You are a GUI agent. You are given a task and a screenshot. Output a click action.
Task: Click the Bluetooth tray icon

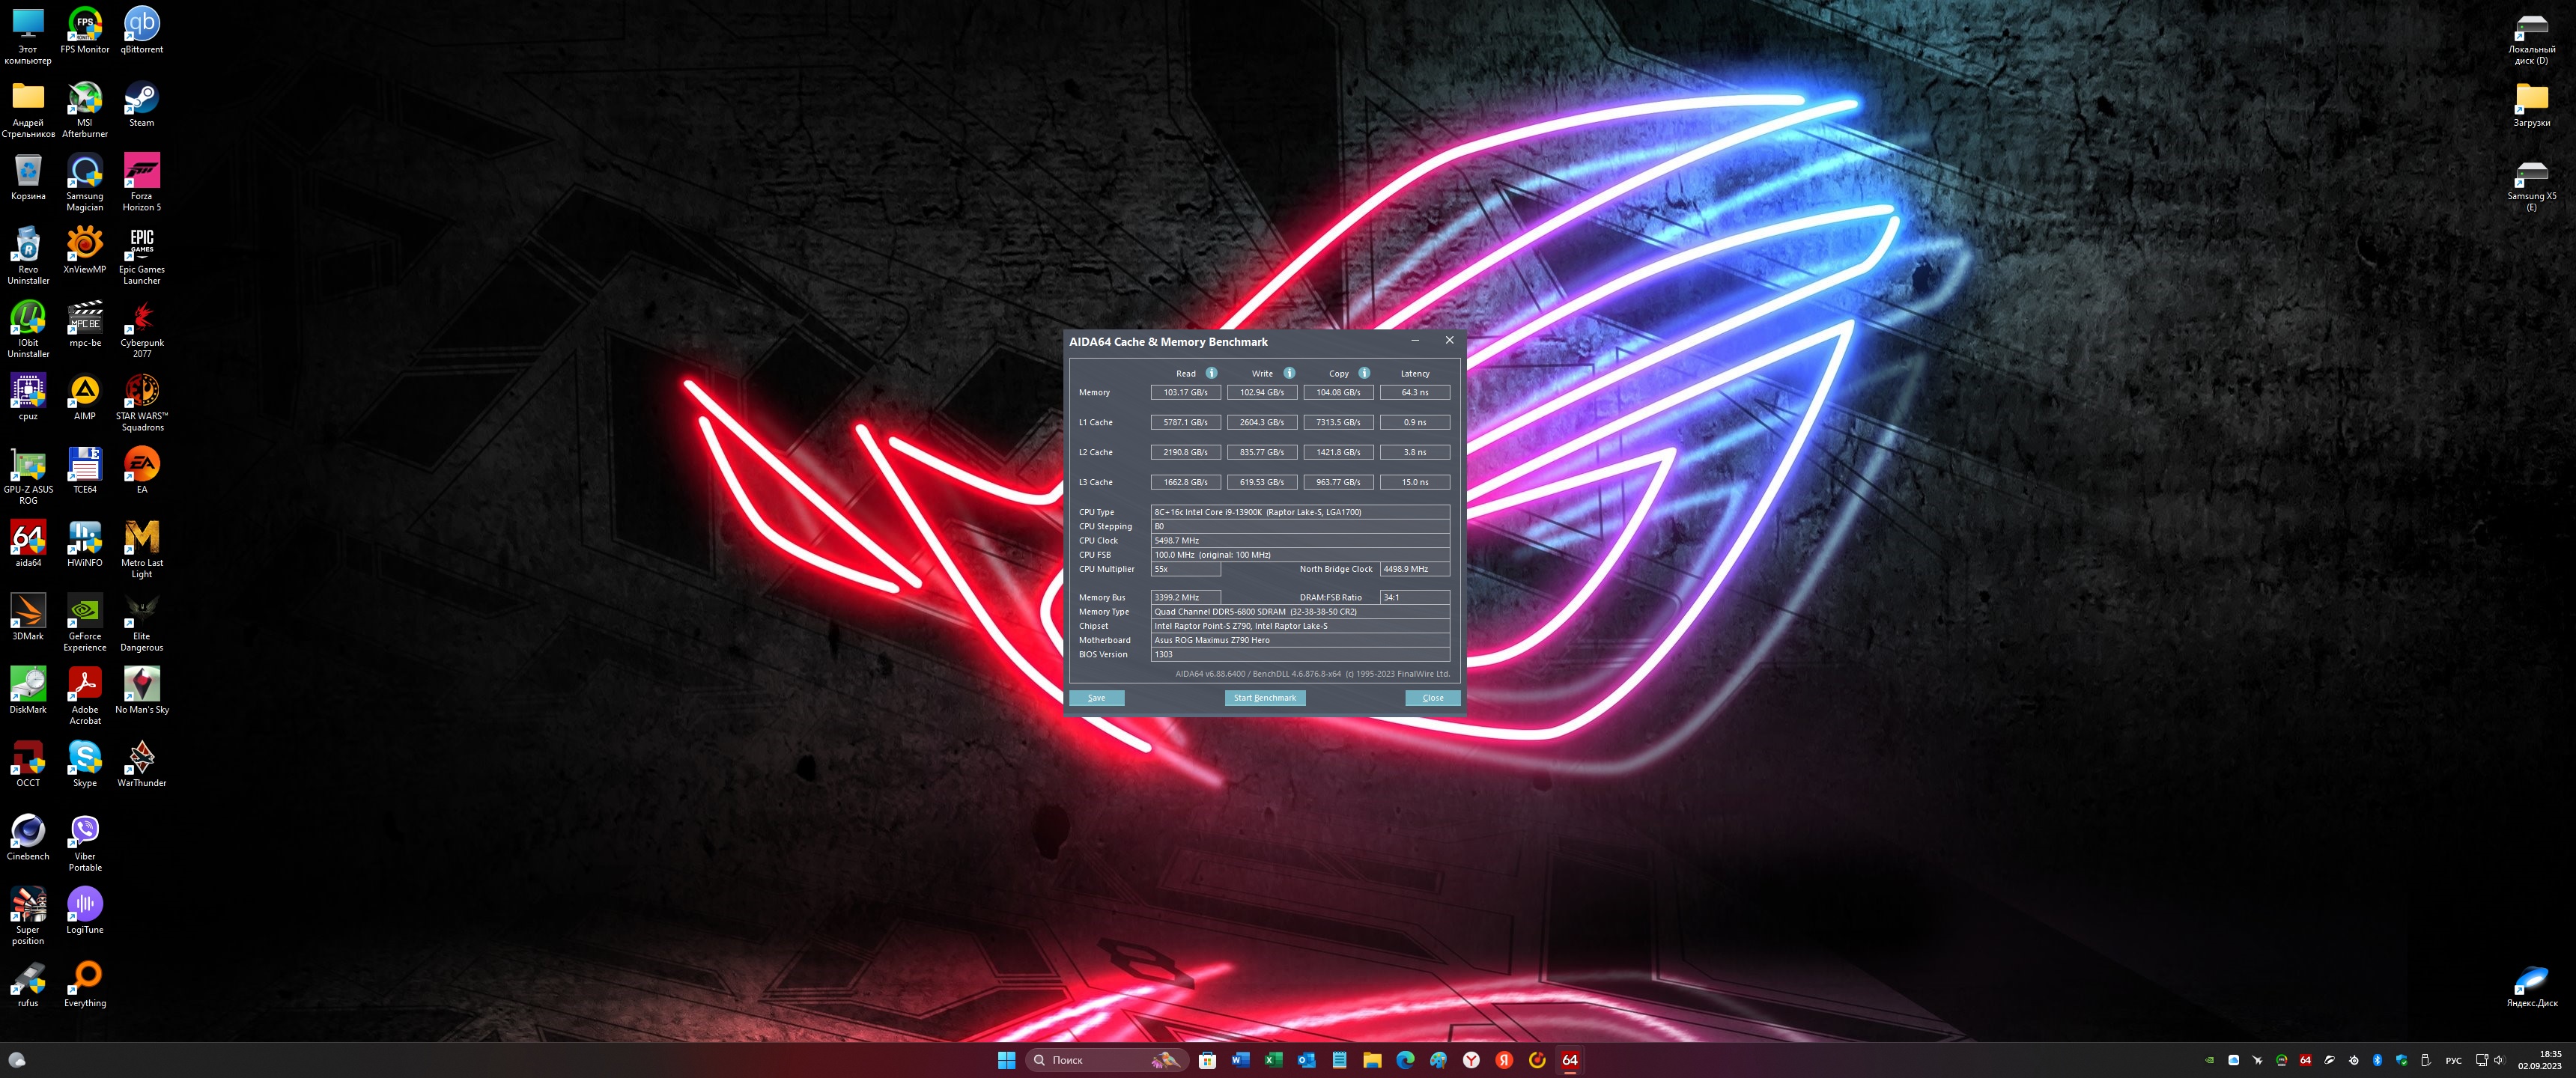tap(2377, 1060)
